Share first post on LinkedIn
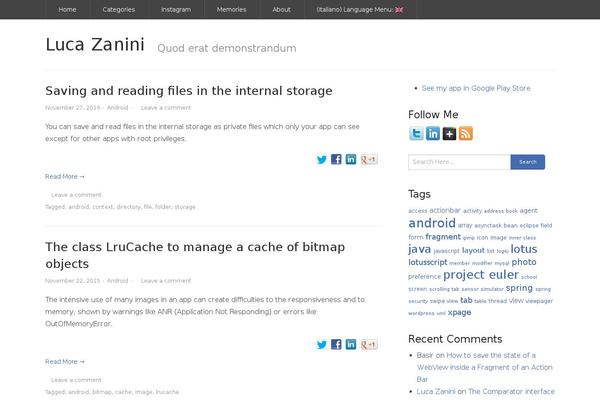 [351, 159]
